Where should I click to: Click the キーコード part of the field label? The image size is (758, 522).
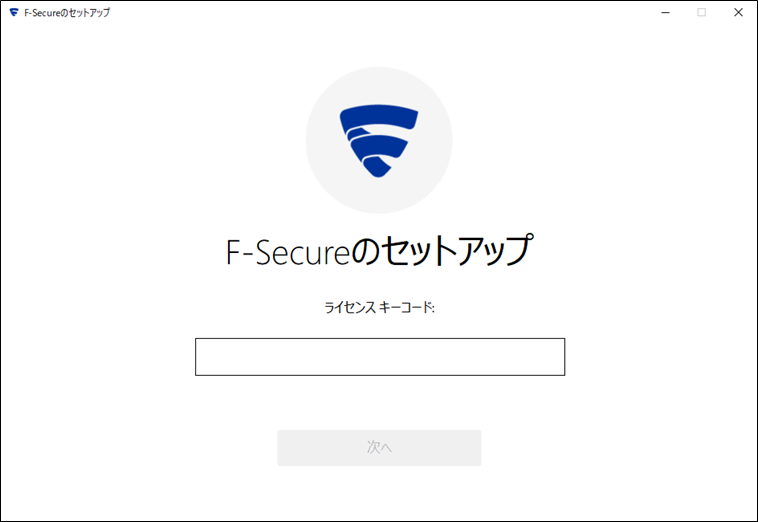tap(407, 307)
